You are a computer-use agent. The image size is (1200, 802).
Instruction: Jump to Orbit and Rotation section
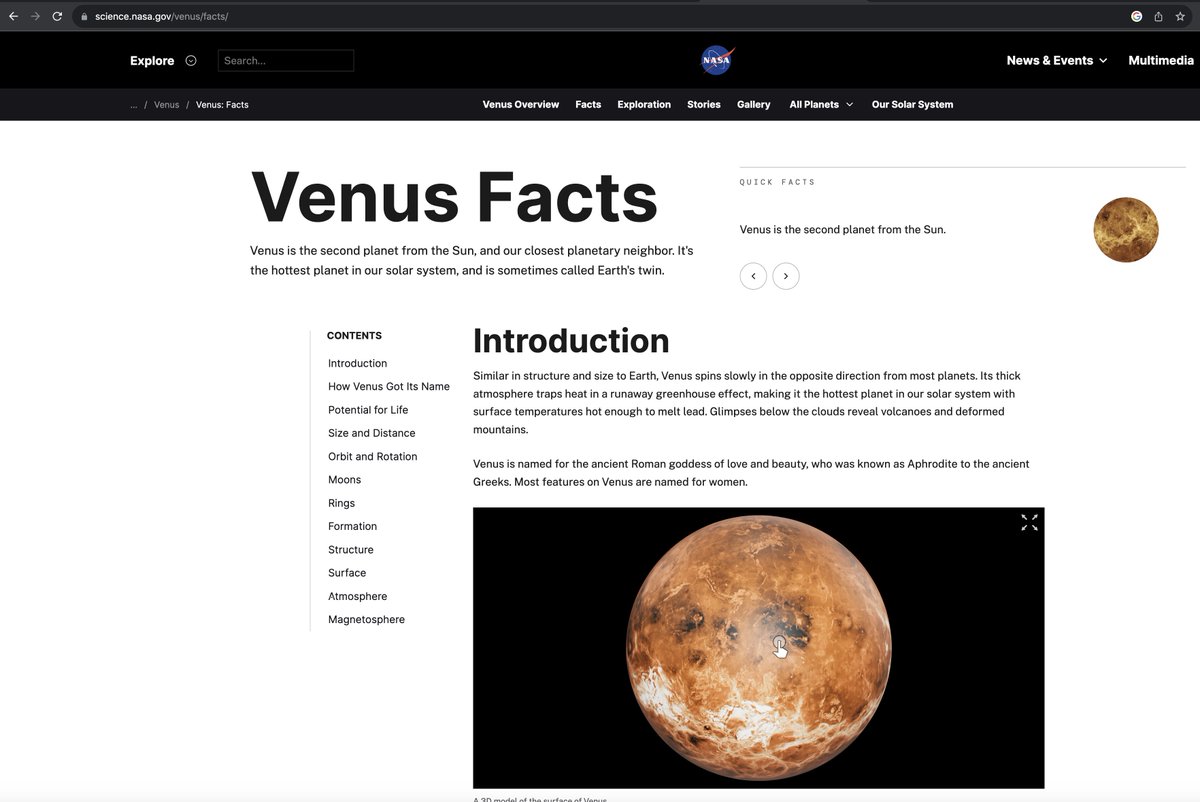pos(372,457)
